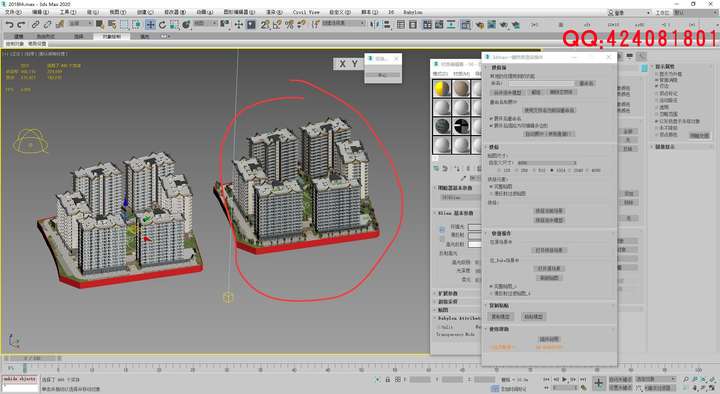Switch to the 自由形式 ribbon tab
The width and height of the screenshot is (720, 394).
(46, 36)
